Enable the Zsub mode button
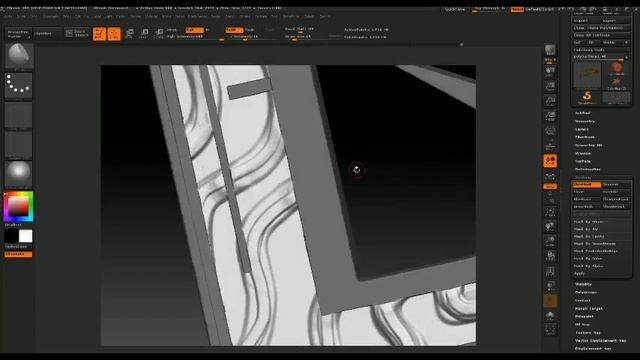Screen dimensions: 640x360 coord(250,30)
